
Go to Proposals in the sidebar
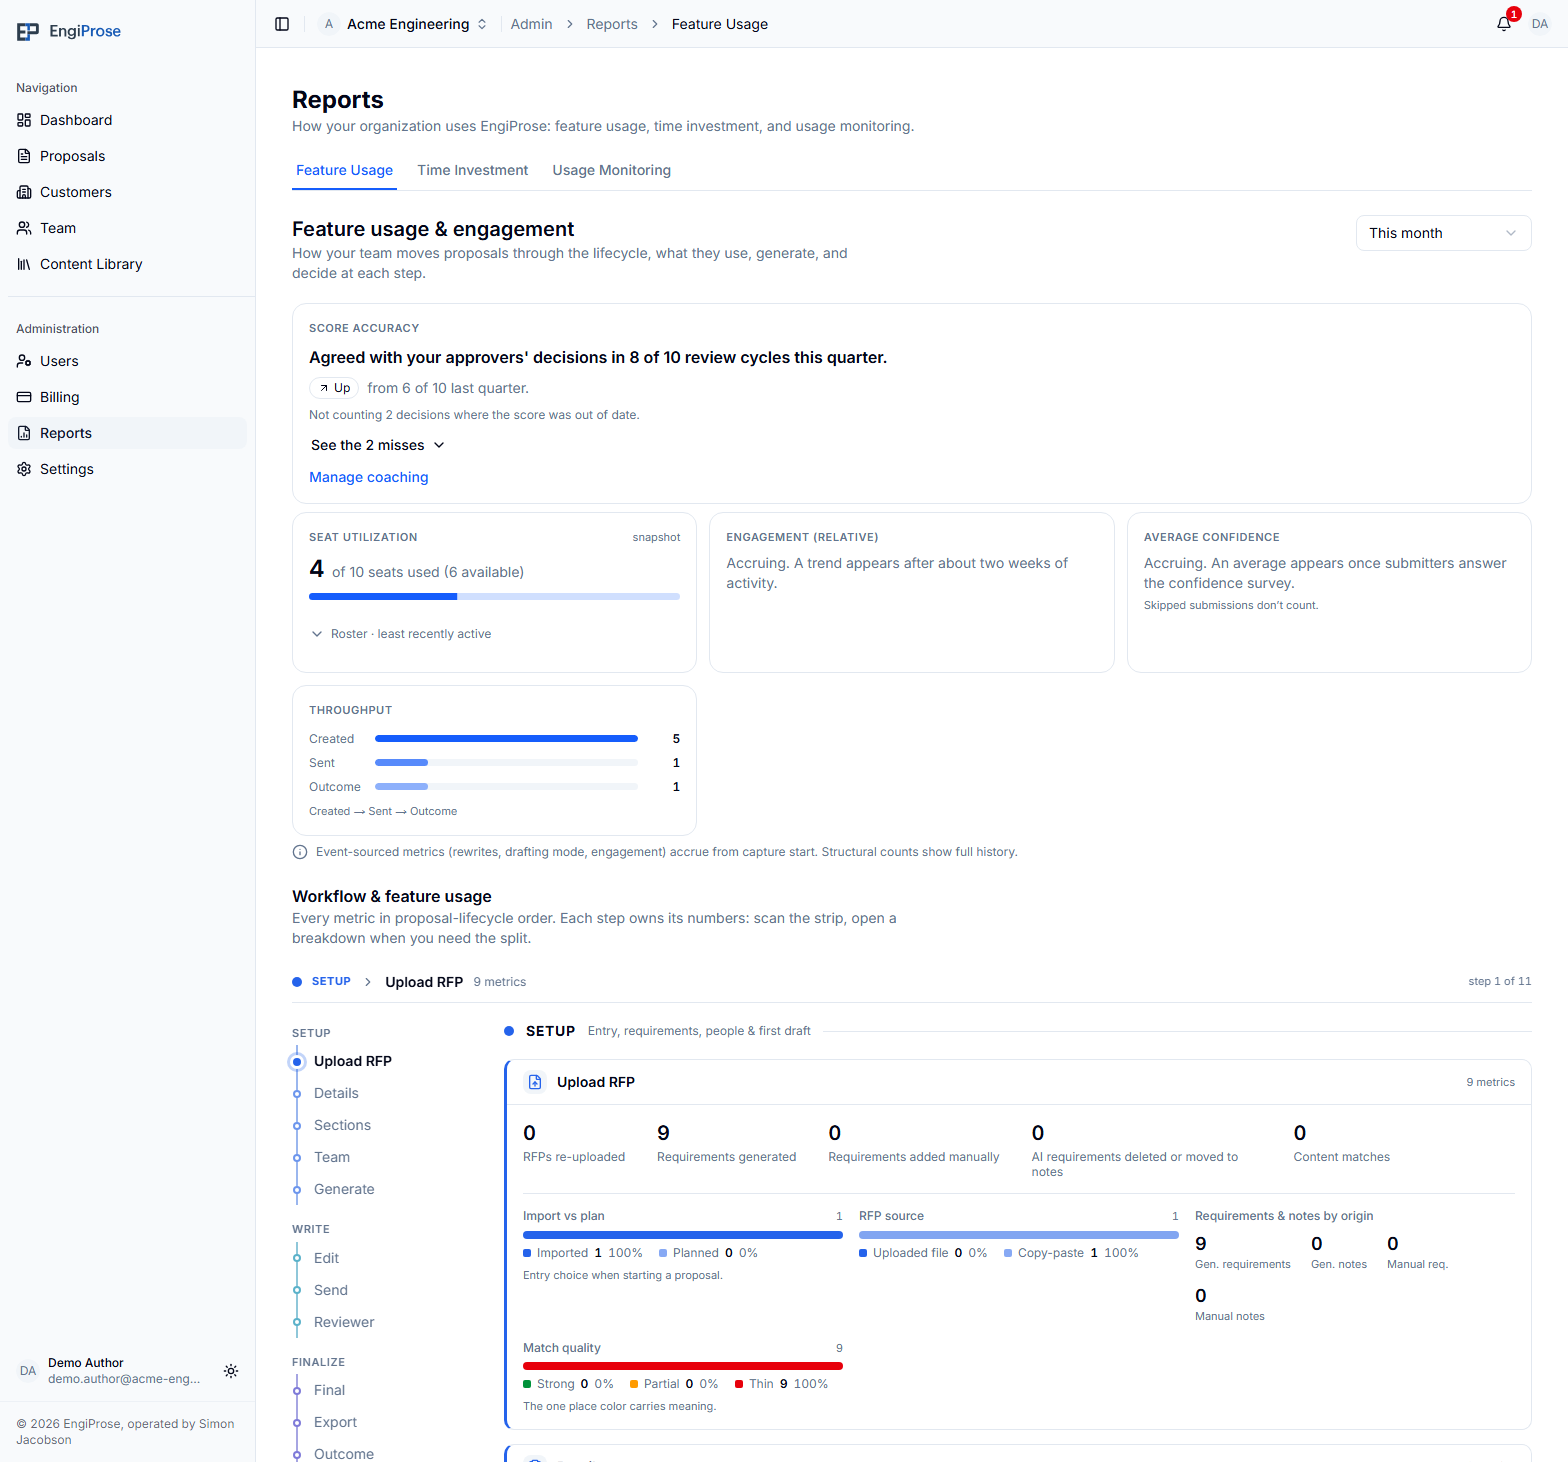point(127,156)
